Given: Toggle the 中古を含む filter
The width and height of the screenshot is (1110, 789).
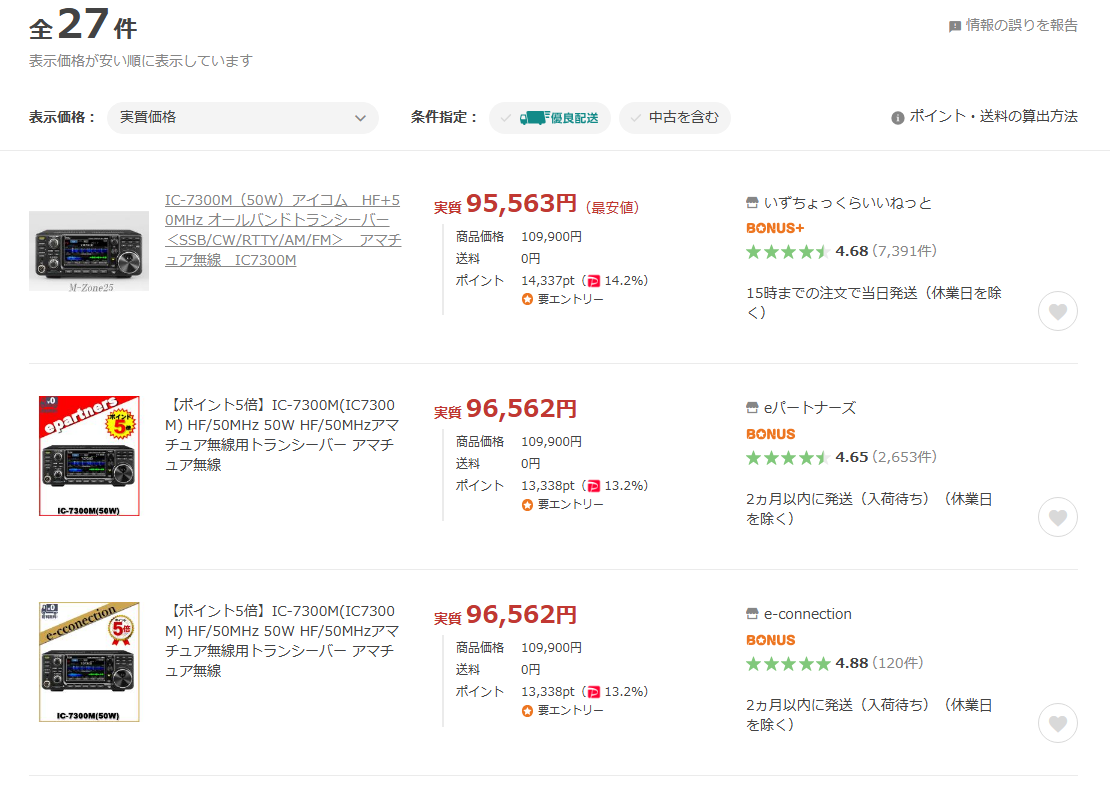Looking at the screenshot, I should pyautogui.click(x=675, y=117).
